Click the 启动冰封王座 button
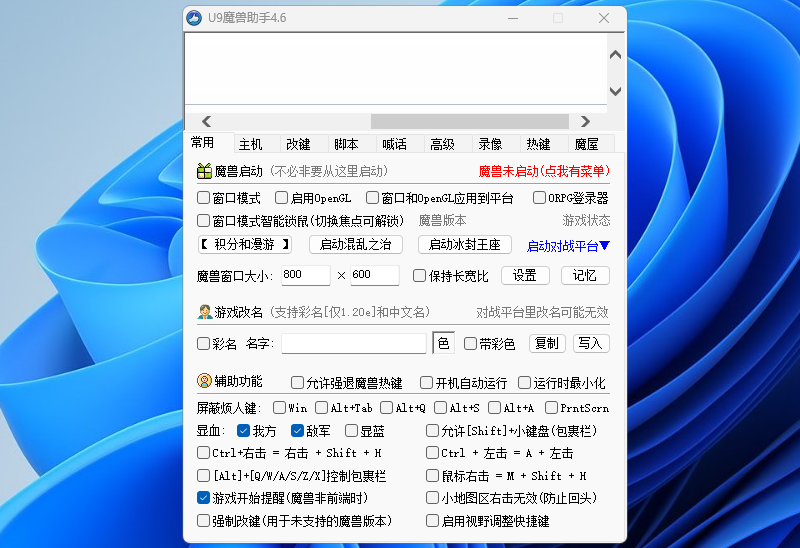 (x=464, y=244)
